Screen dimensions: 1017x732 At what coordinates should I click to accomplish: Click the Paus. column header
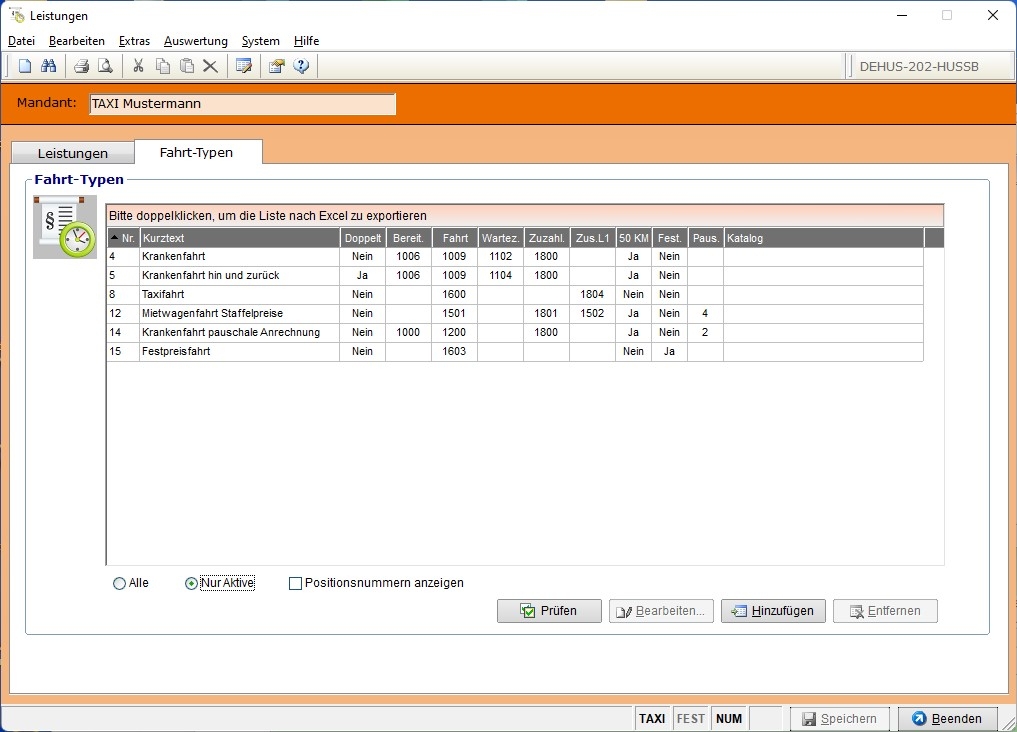pos(706,238)
